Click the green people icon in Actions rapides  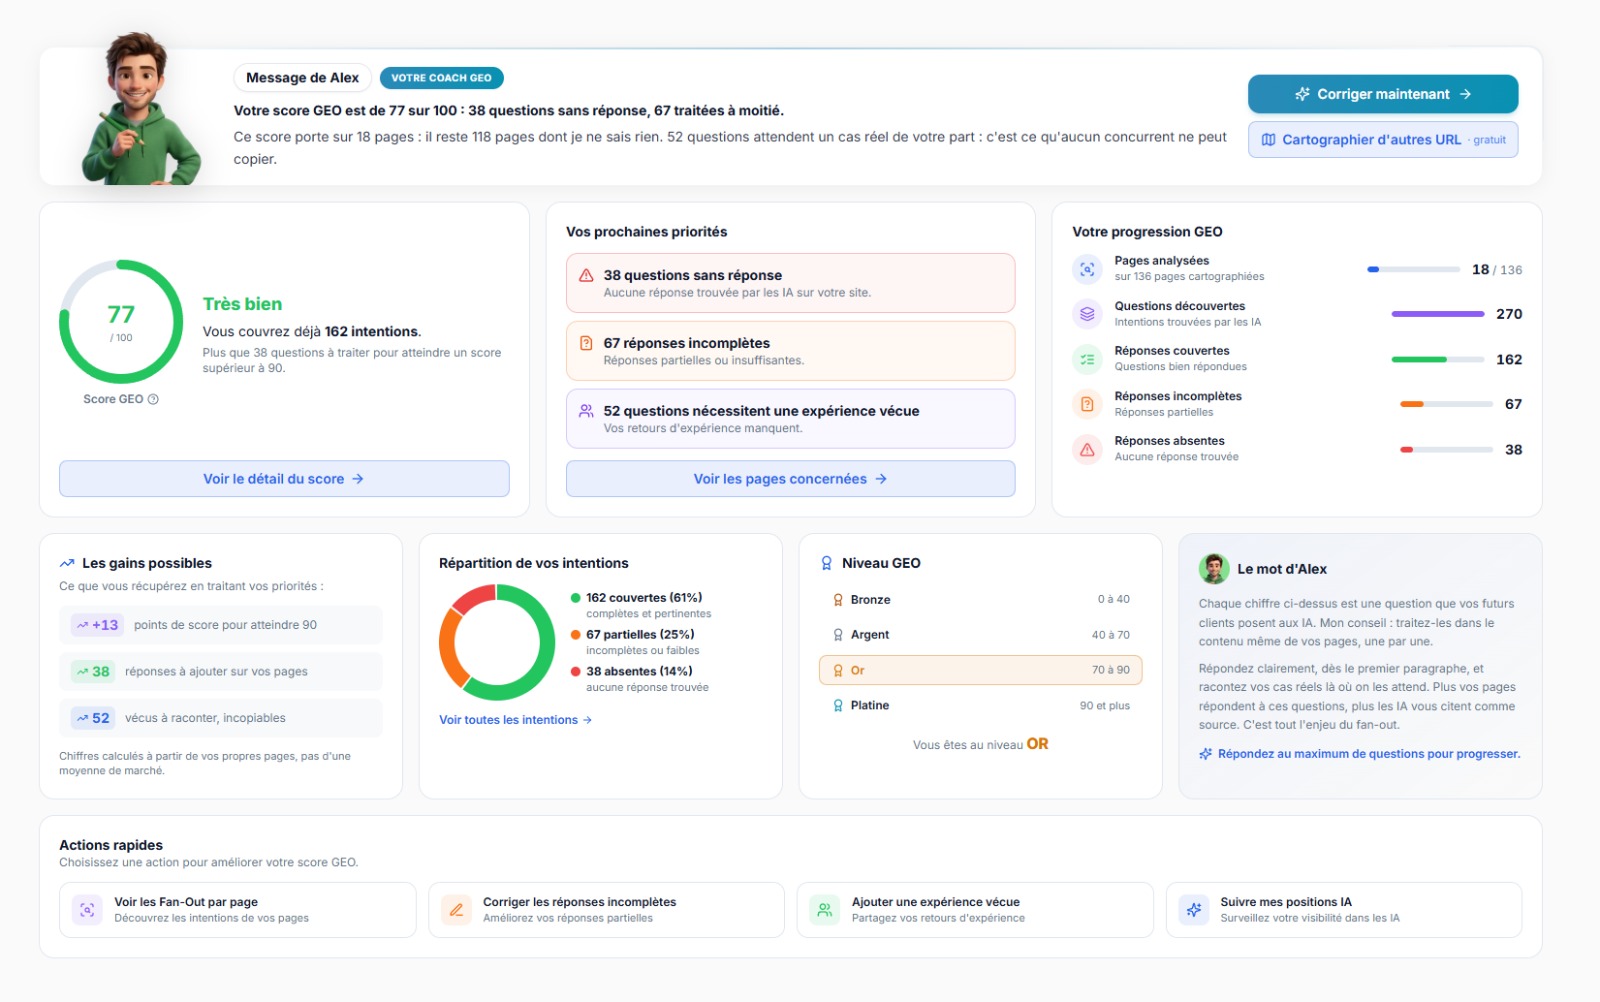coord(825,910)
